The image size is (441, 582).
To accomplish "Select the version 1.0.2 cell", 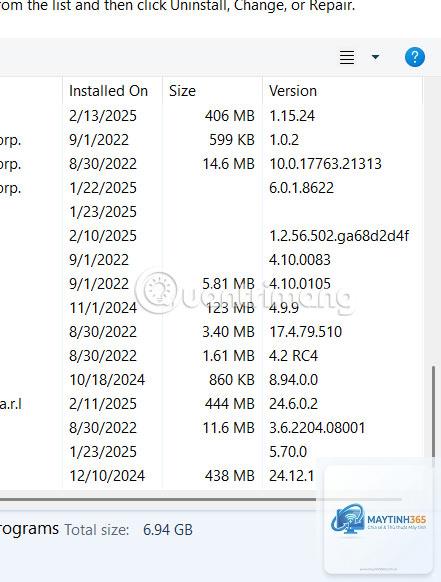I will pos(284,140).
